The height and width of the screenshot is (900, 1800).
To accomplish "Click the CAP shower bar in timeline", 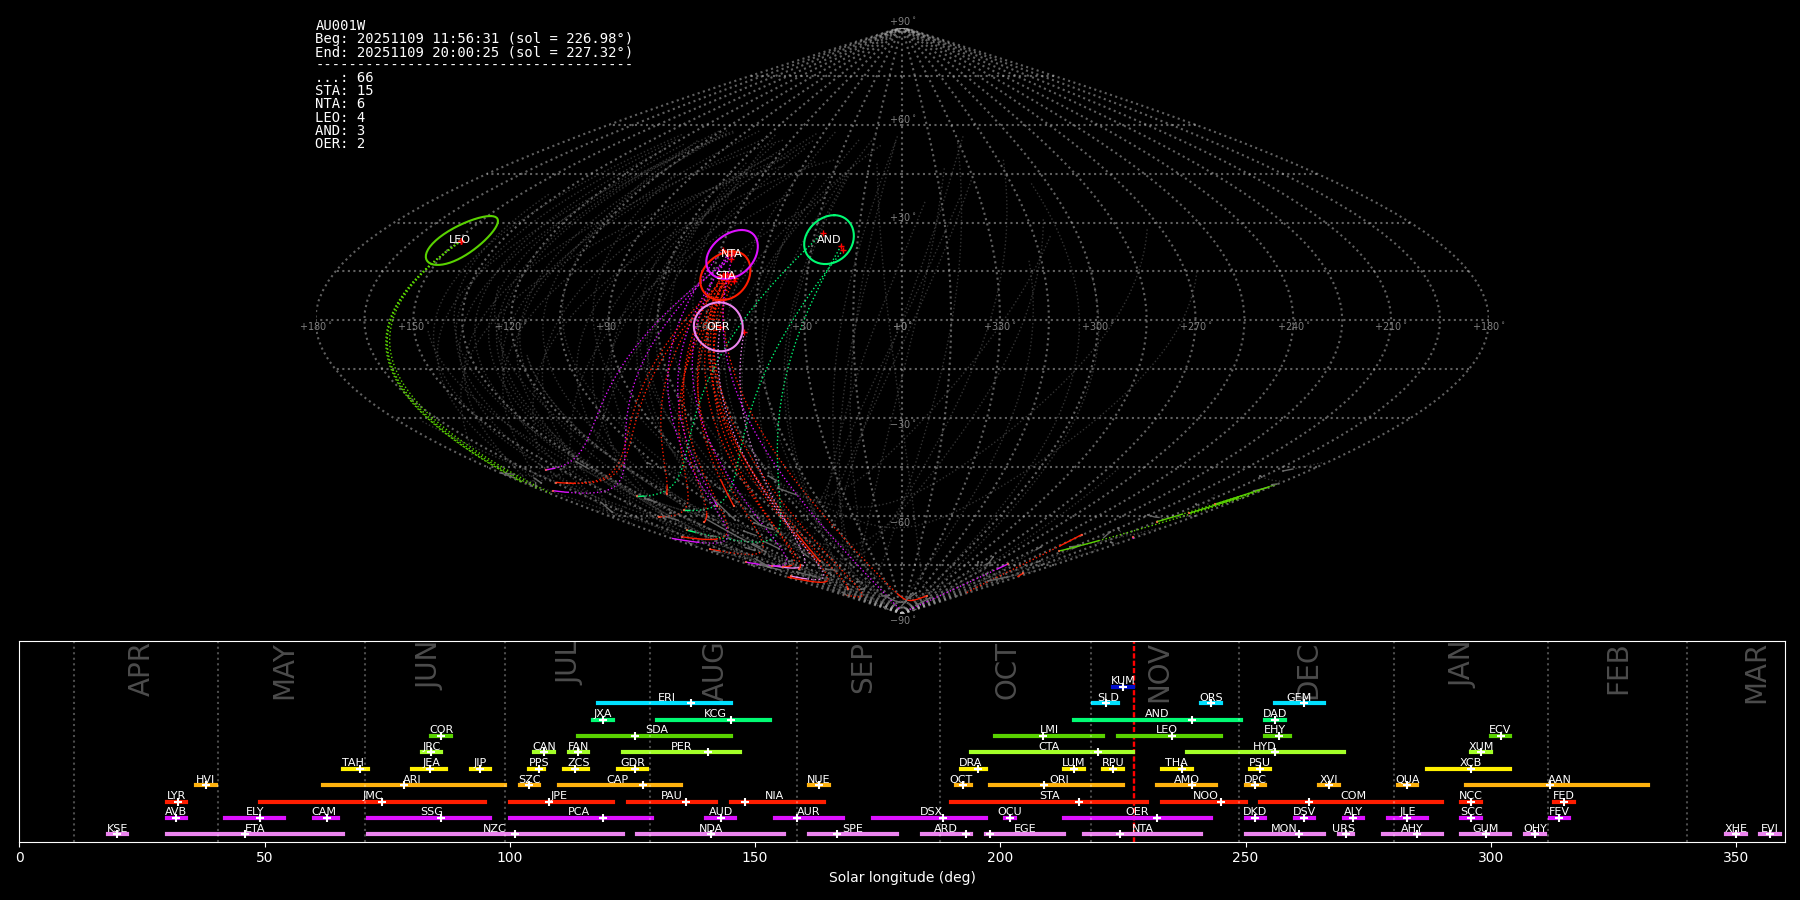I will [620, 785].
